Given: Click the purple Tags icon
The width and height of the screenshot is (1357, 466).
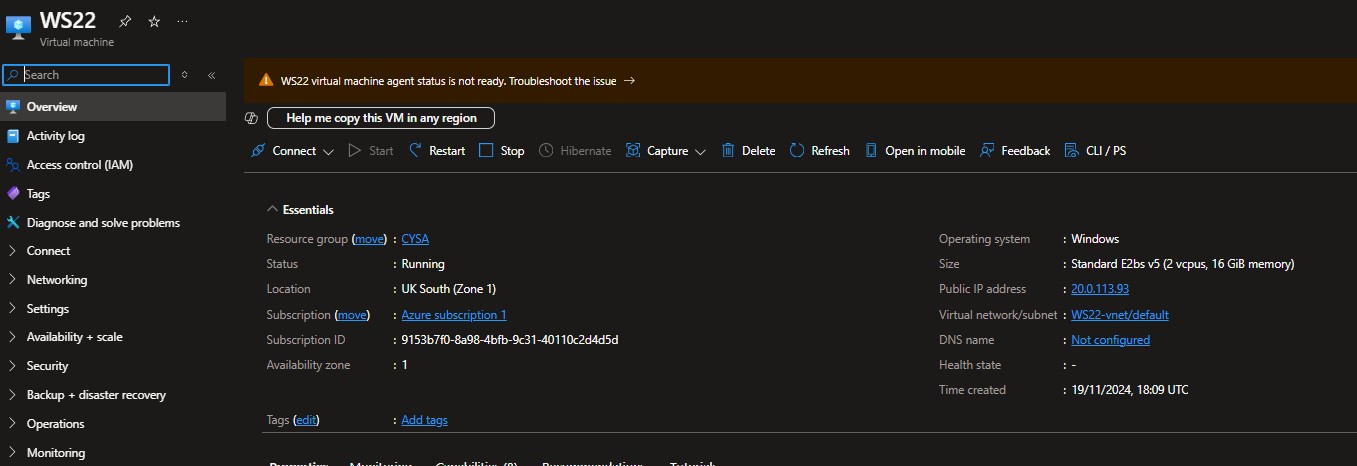Looking at the screenshot, I should [x=13, y=194].
